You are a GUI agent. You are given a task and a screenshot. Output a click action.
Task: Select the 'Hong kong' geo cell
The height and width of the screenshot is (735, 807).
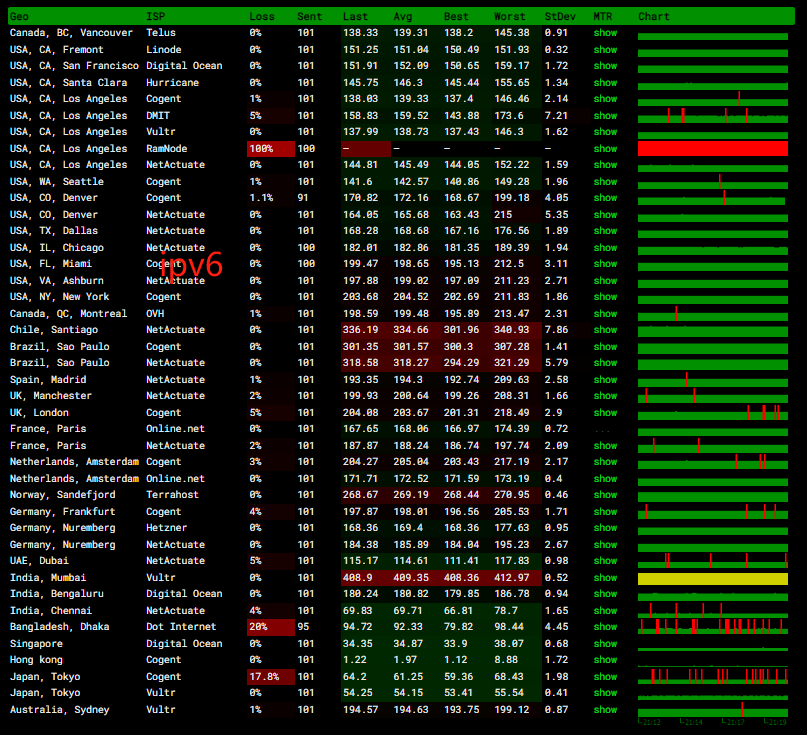click(36, 660)
